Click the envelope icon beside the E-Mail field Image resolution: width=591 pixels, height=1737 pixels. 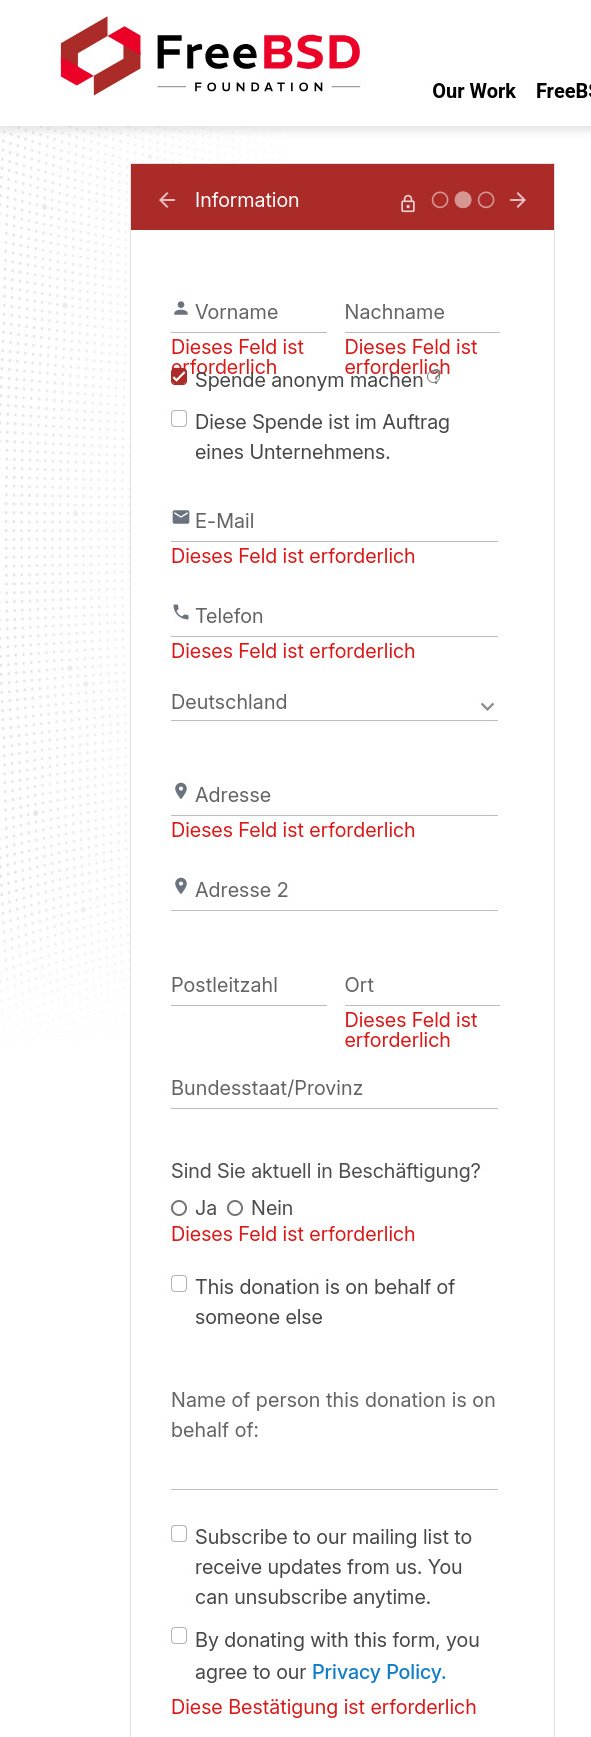(179, 516)
